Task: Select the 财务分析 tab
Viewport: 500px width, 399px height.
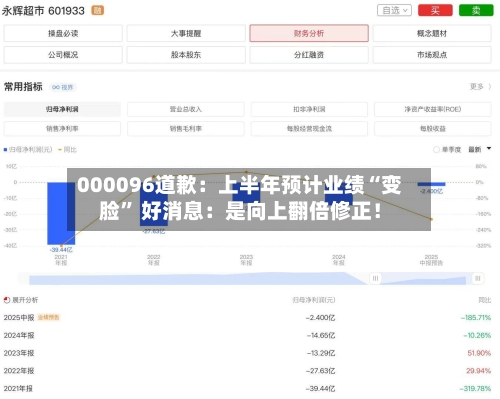Action: [309, 33]
